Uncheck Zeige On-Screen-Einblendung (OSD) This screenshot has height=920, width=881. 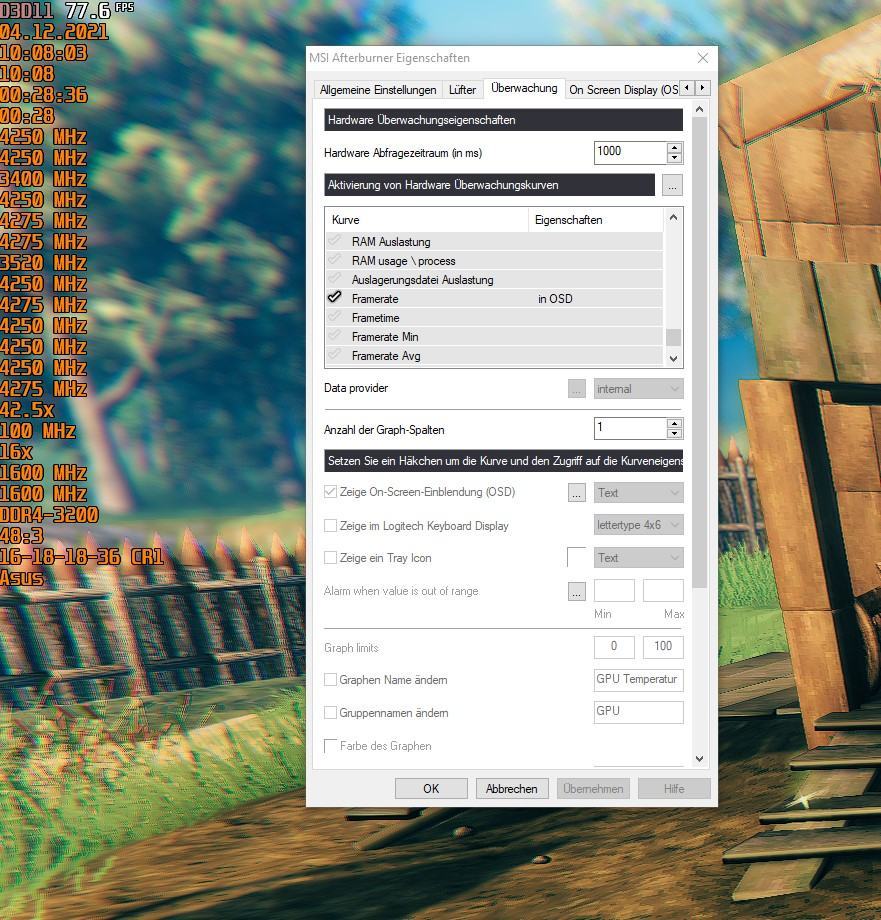click(x=330, y=492)
